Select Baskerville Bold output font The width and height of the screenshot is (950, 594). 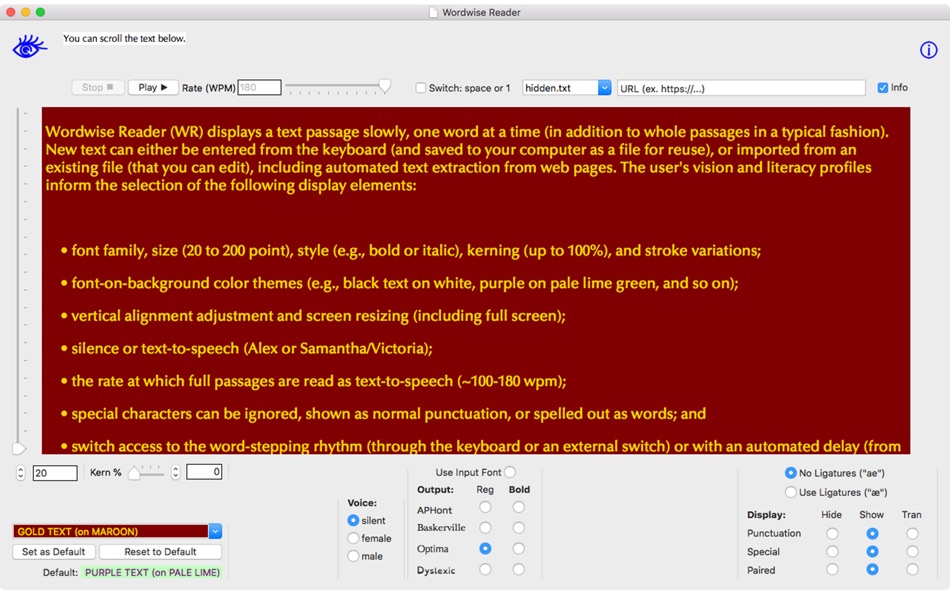point(519,528)
